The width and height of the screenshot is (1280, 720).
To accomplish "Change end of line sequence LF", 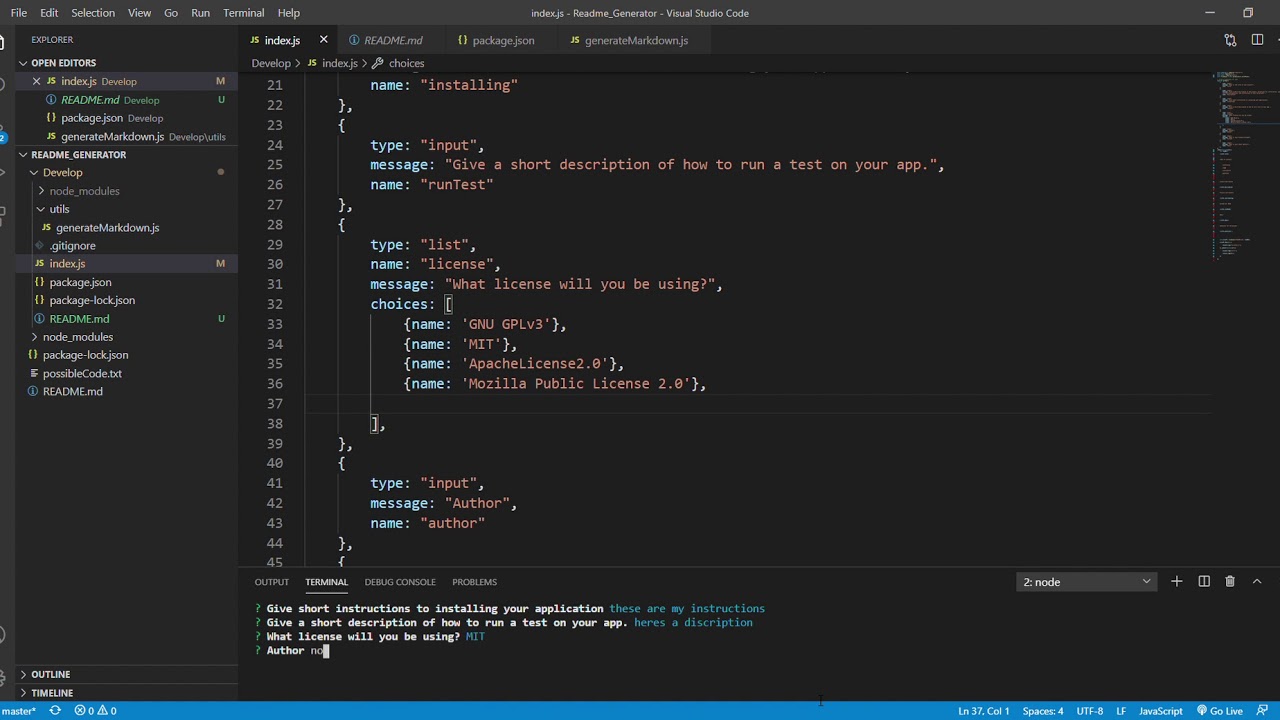I will (1121, 711).
